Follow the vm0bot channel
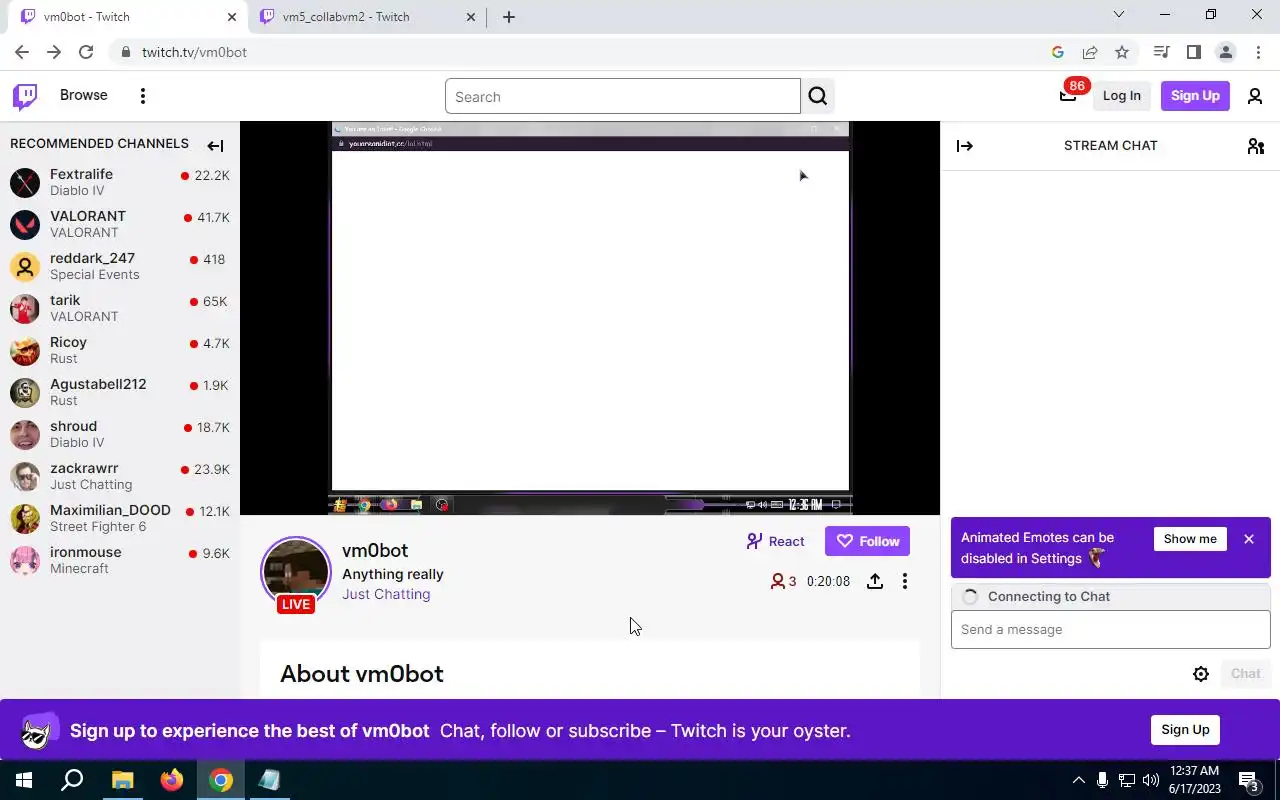This screenshot has width=1280, height=800. coord(867,541)
